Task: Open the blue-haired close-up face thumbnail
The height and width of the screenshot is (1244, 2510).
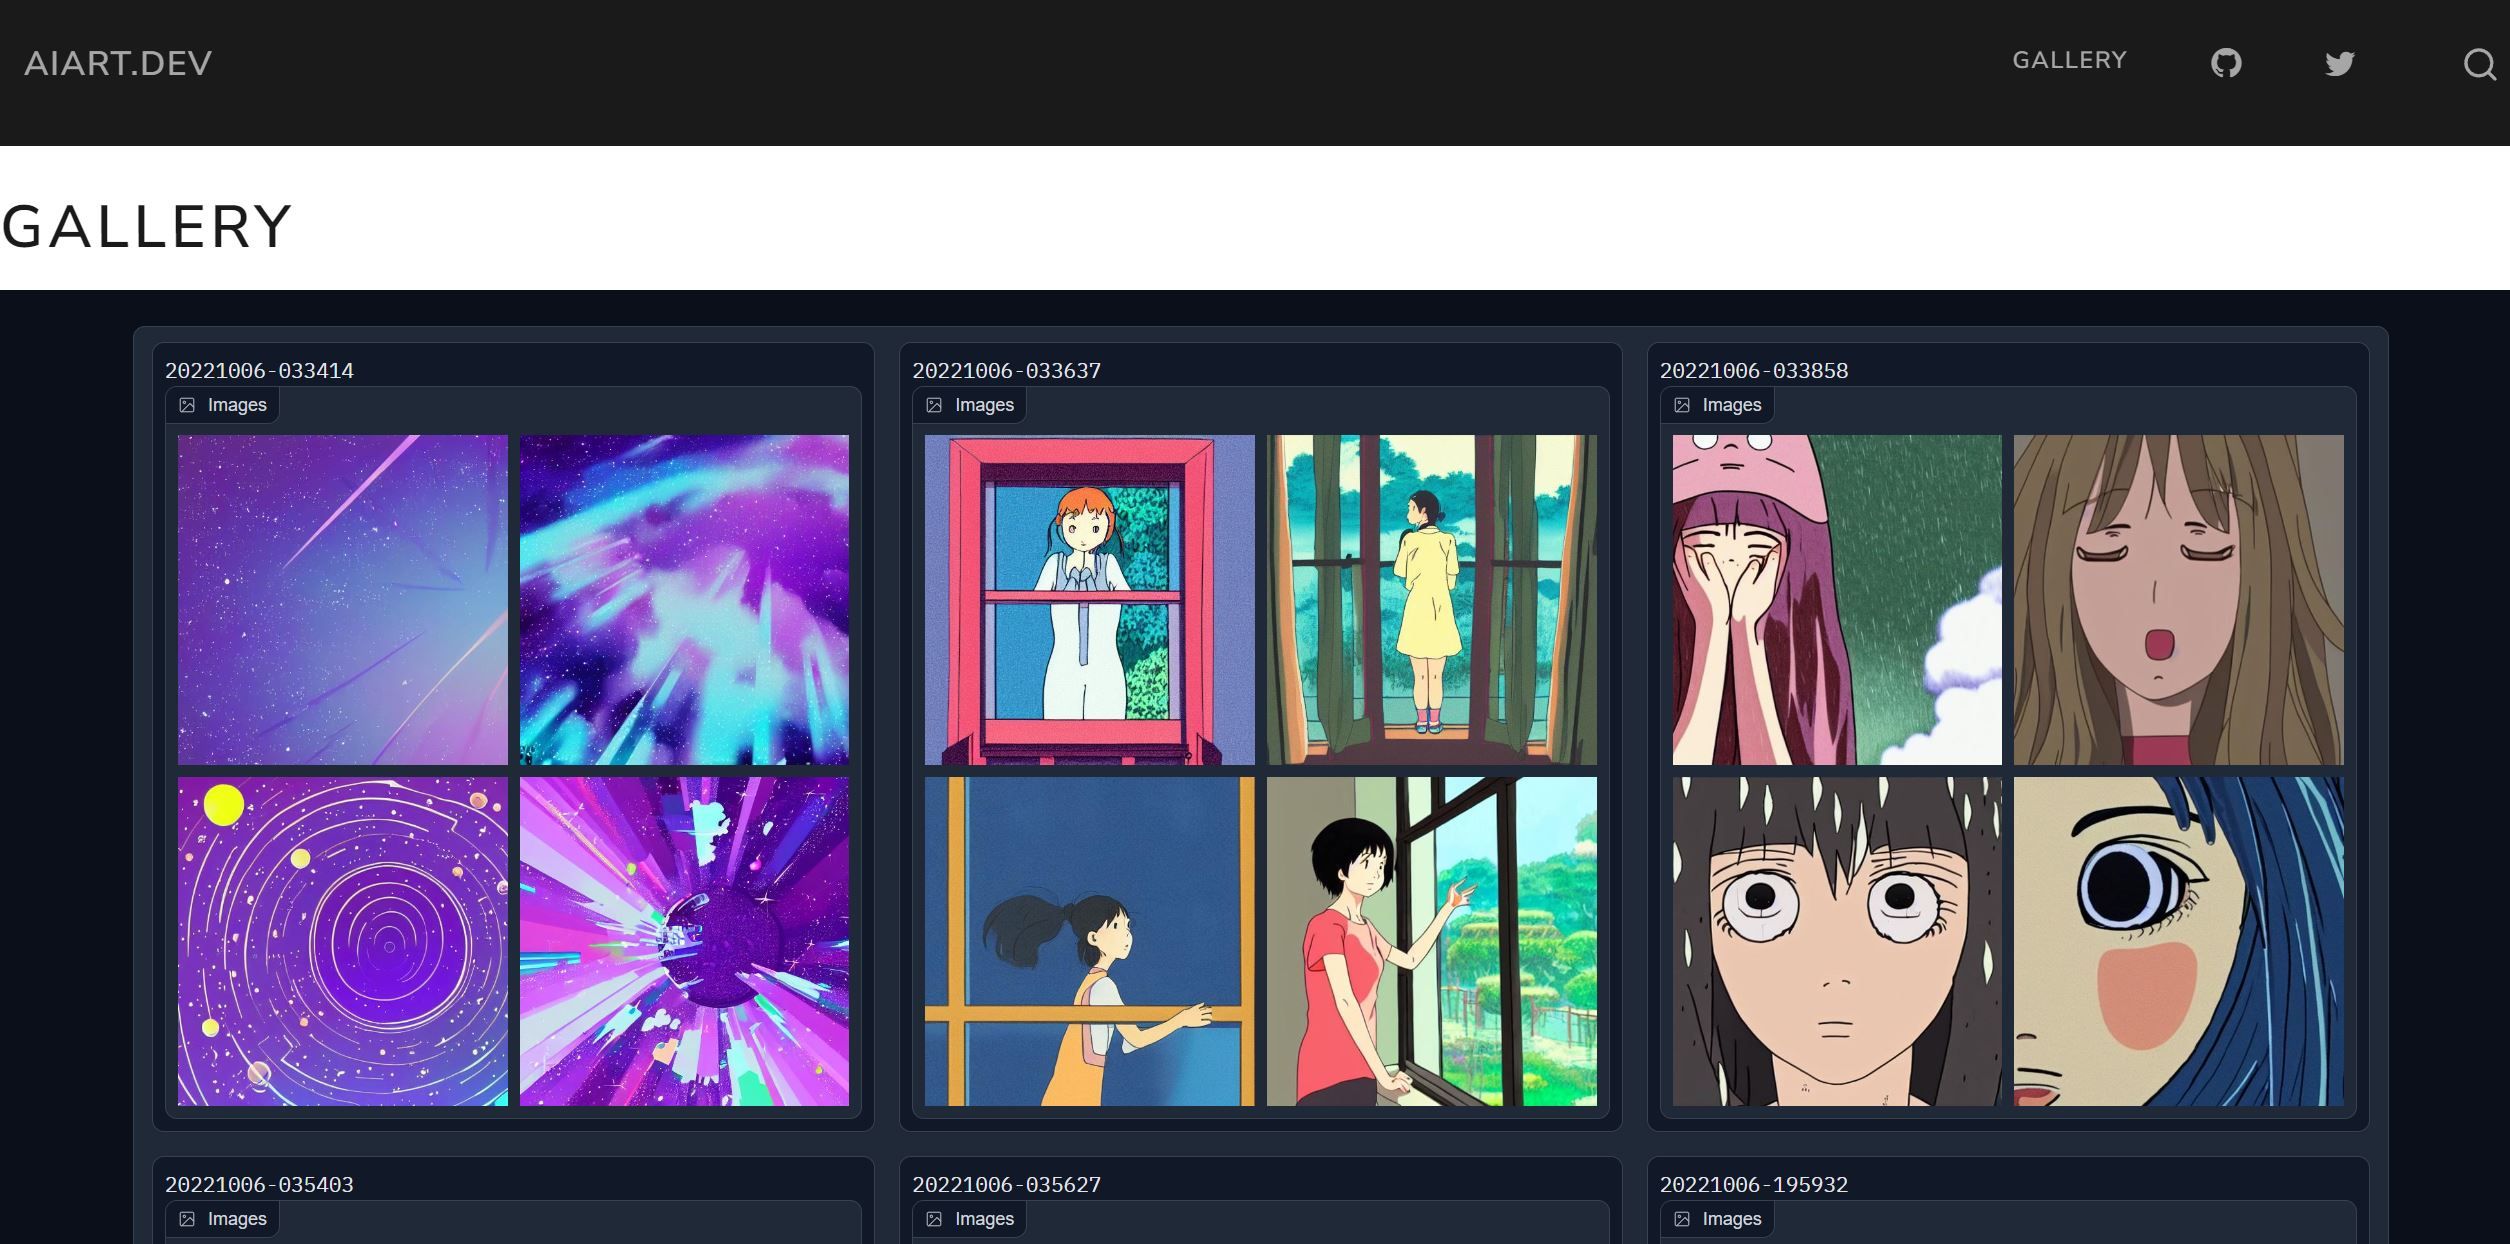Action: pos(2179,943)
